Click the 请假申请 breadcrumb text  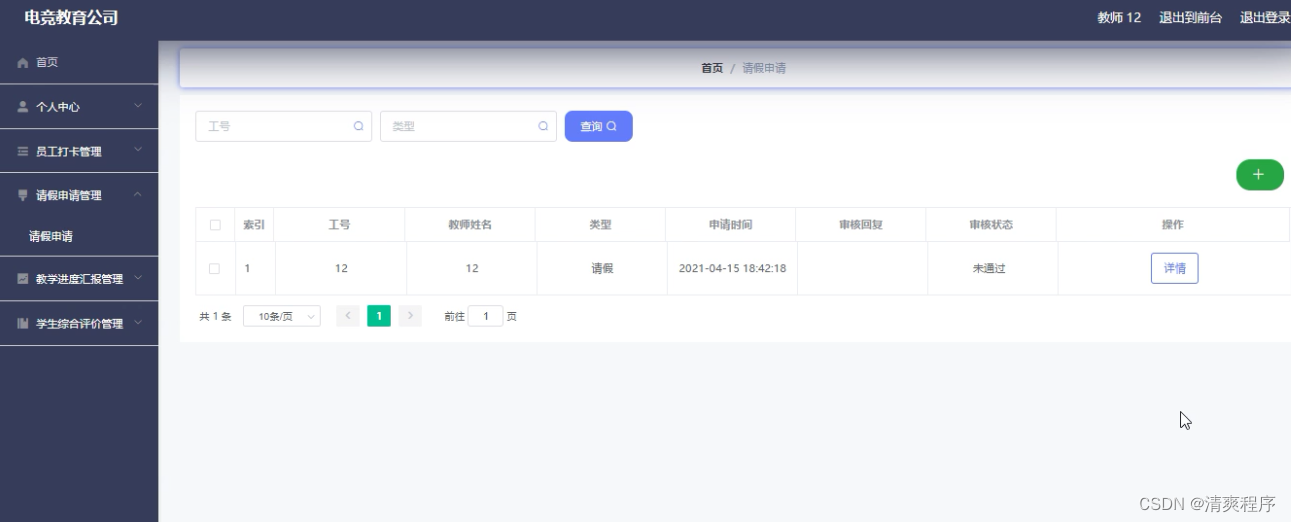pos(764,68)
